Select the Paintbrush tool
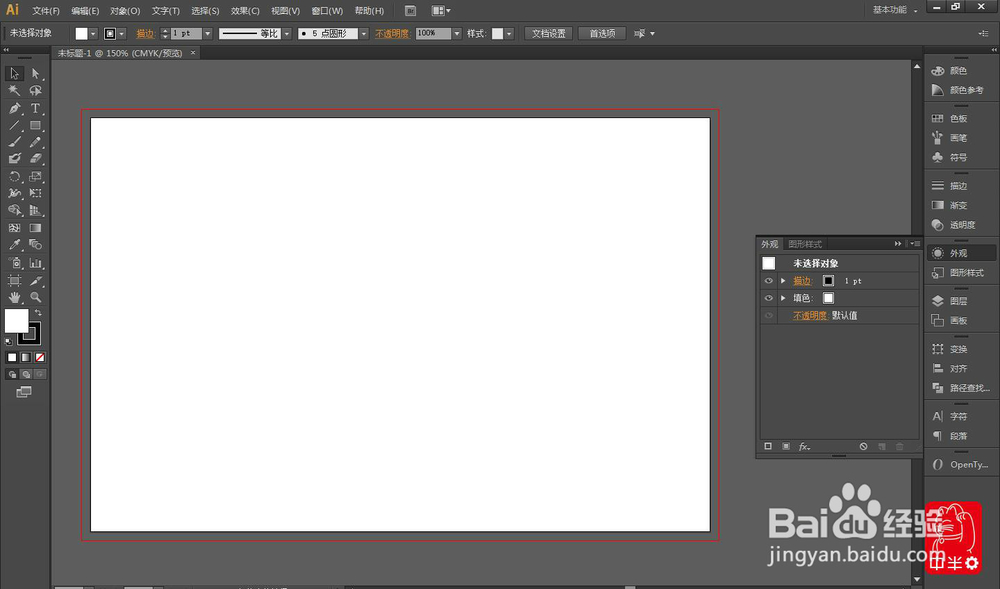The height and width of the screenshot is (589, 1000). pos(14,142)
